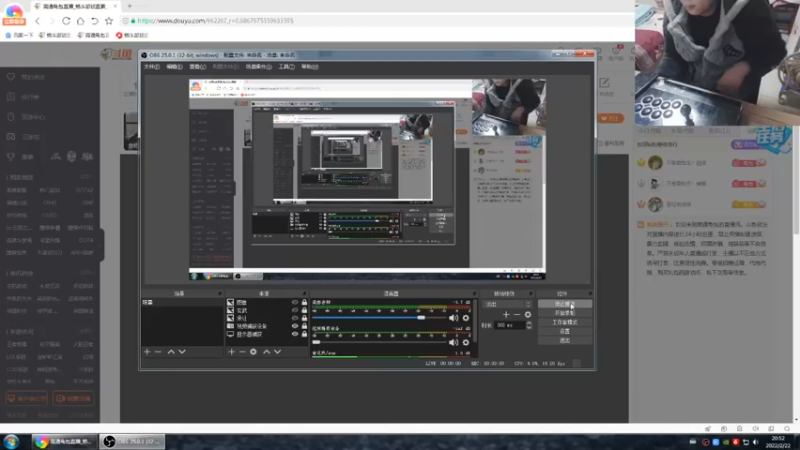The height and width of the screenshot is (450, 800).
Task: Open OBS 设置 from the controls panel
Action: [565, 332]
